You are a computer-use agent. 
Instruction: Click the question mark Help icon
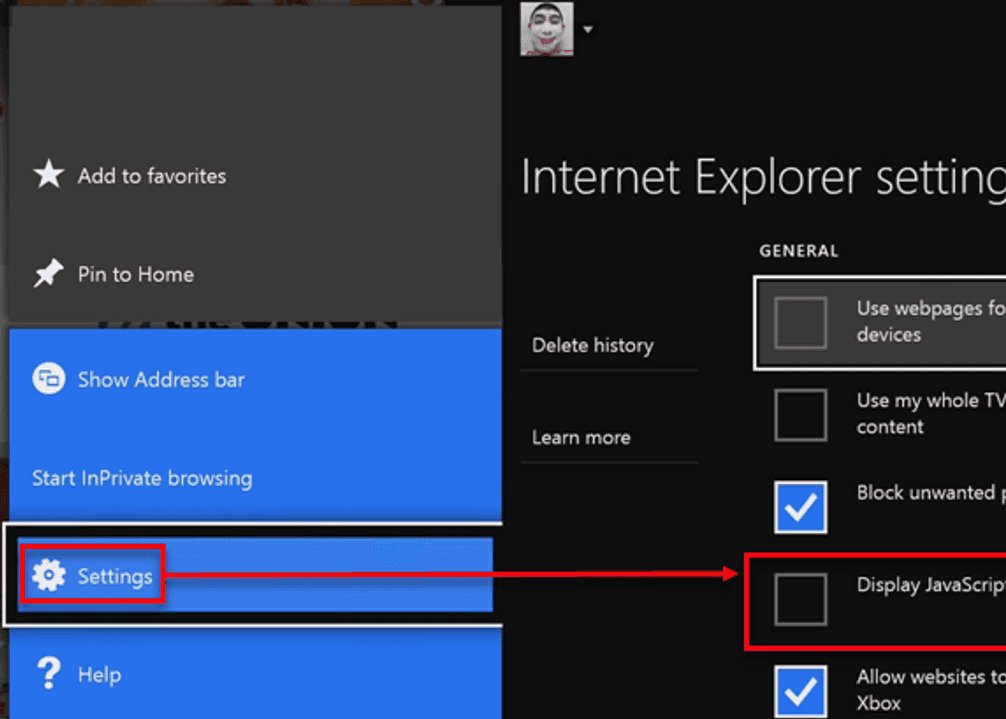(49, 673)
